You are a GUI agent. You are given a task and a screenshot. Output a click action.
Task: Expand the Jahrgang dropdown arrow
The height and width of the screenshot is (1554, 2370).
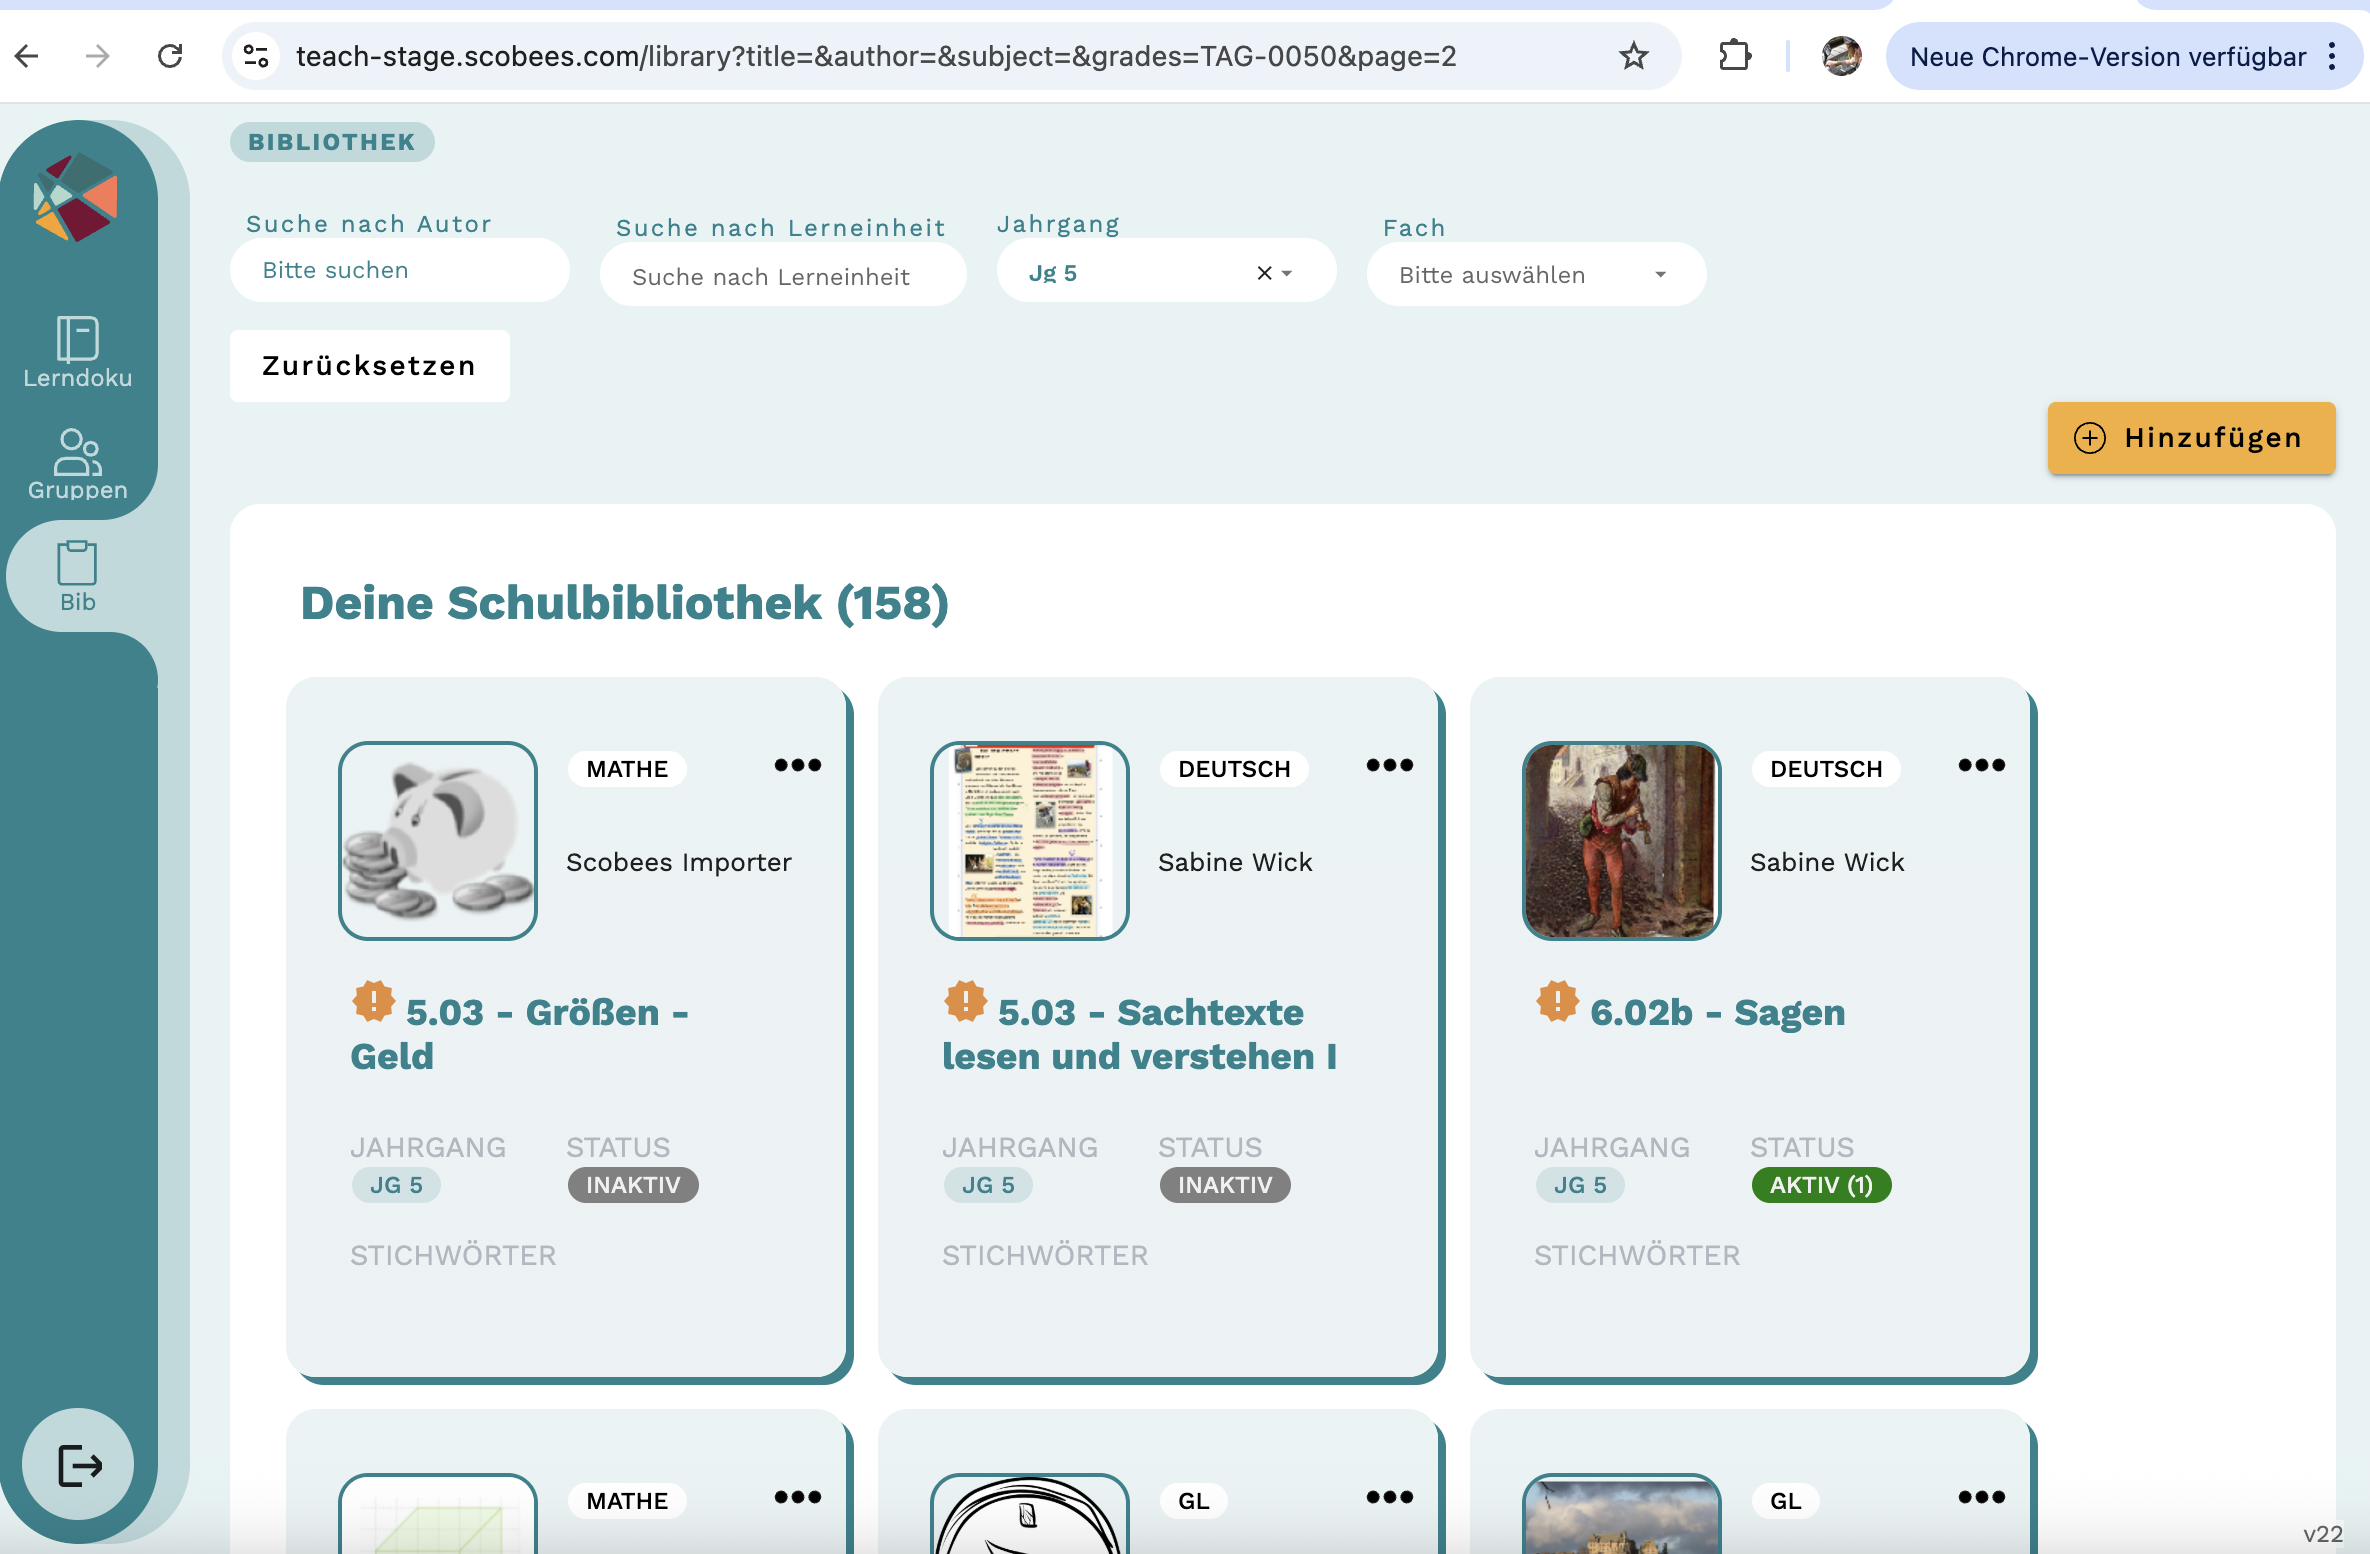1288,273
